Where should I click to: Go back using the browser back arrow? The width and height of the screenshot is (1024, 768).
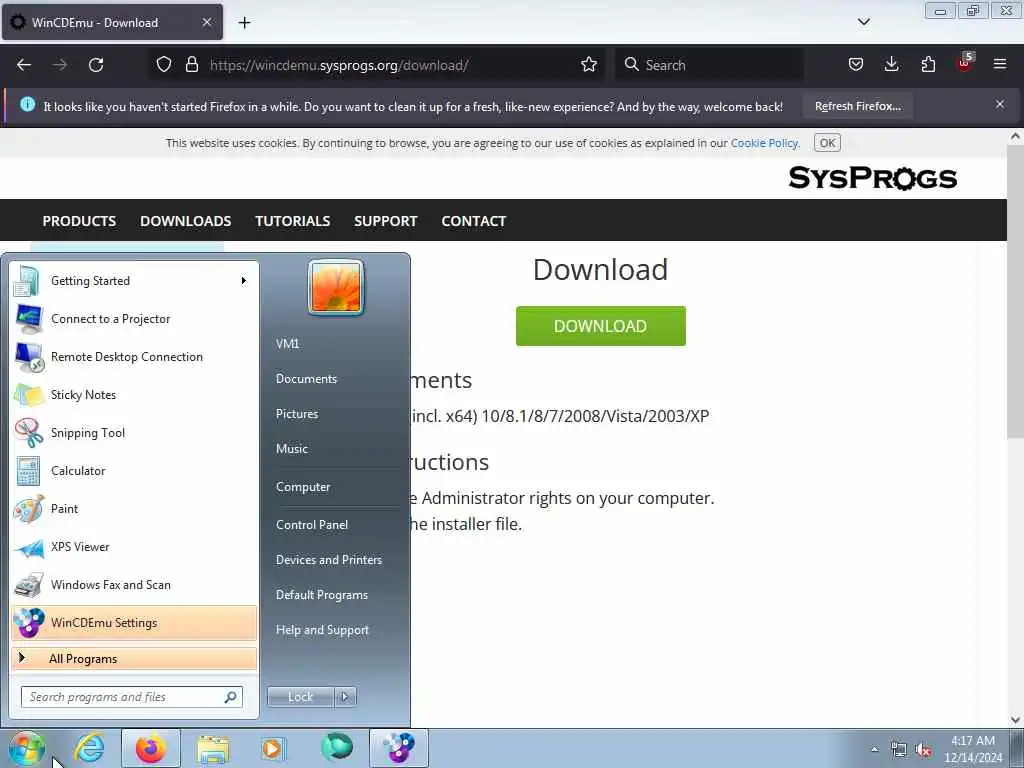(24, 65)
